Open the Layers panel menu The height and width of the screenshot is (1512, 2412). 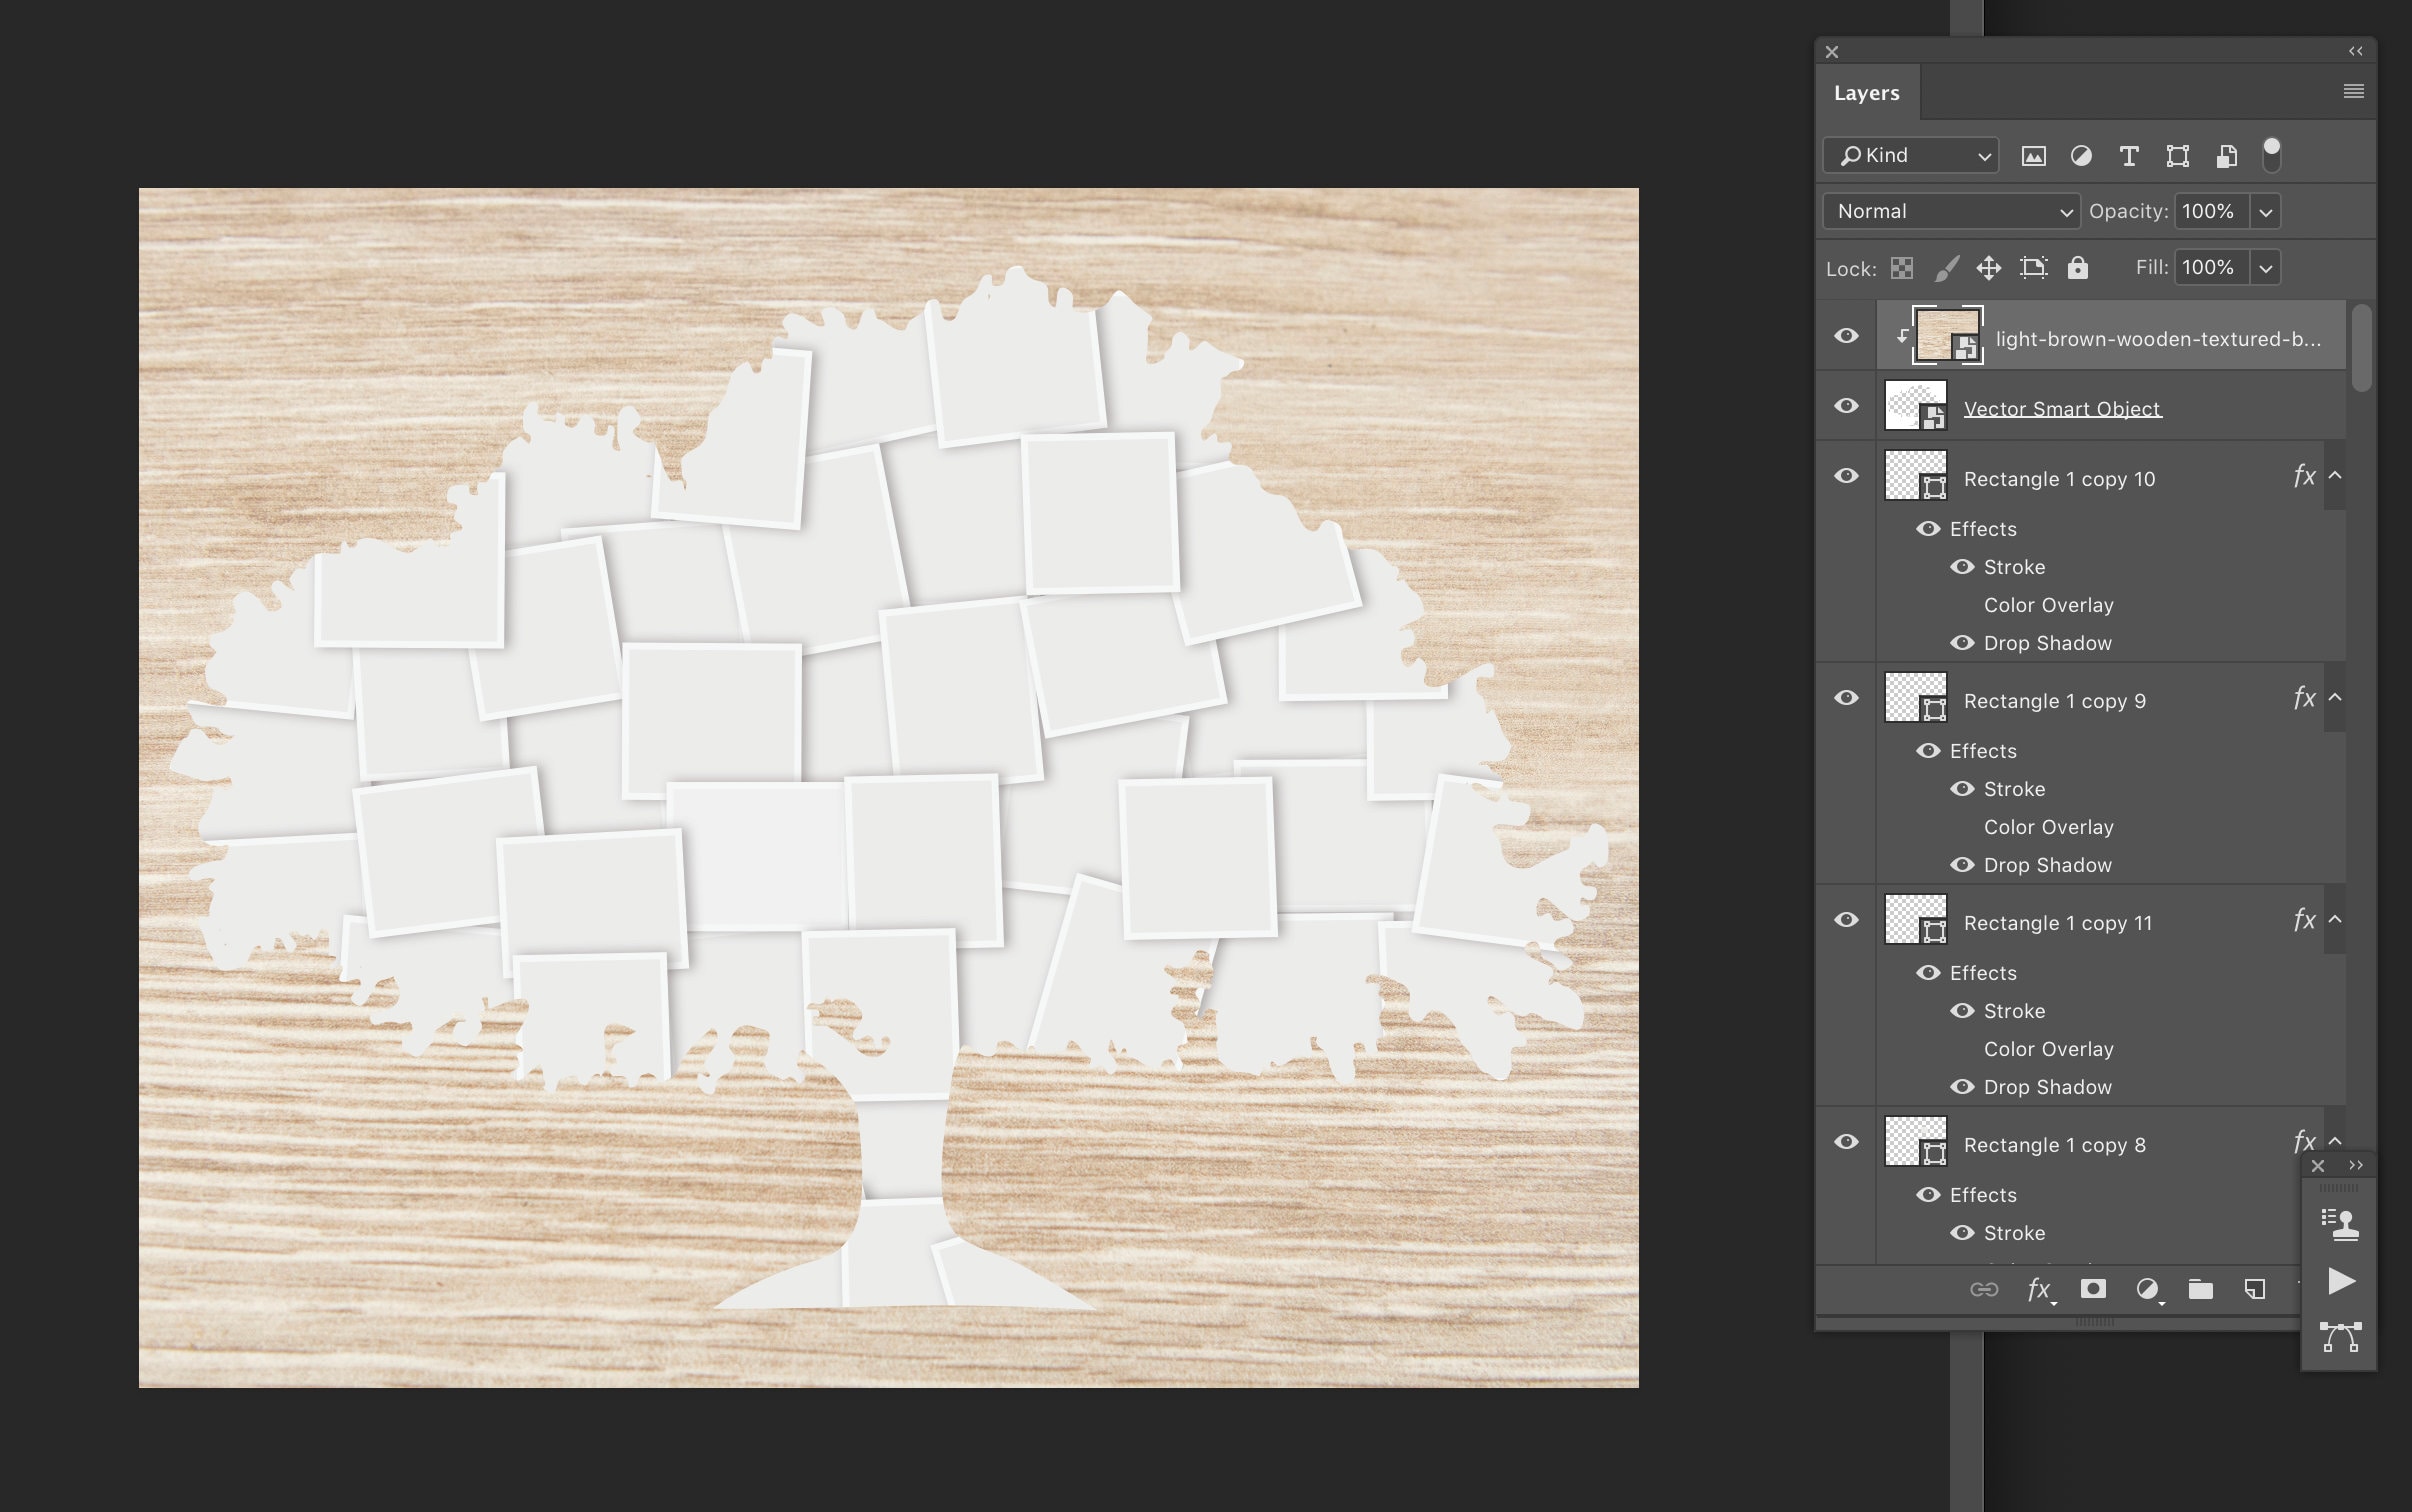(2353, 91)
